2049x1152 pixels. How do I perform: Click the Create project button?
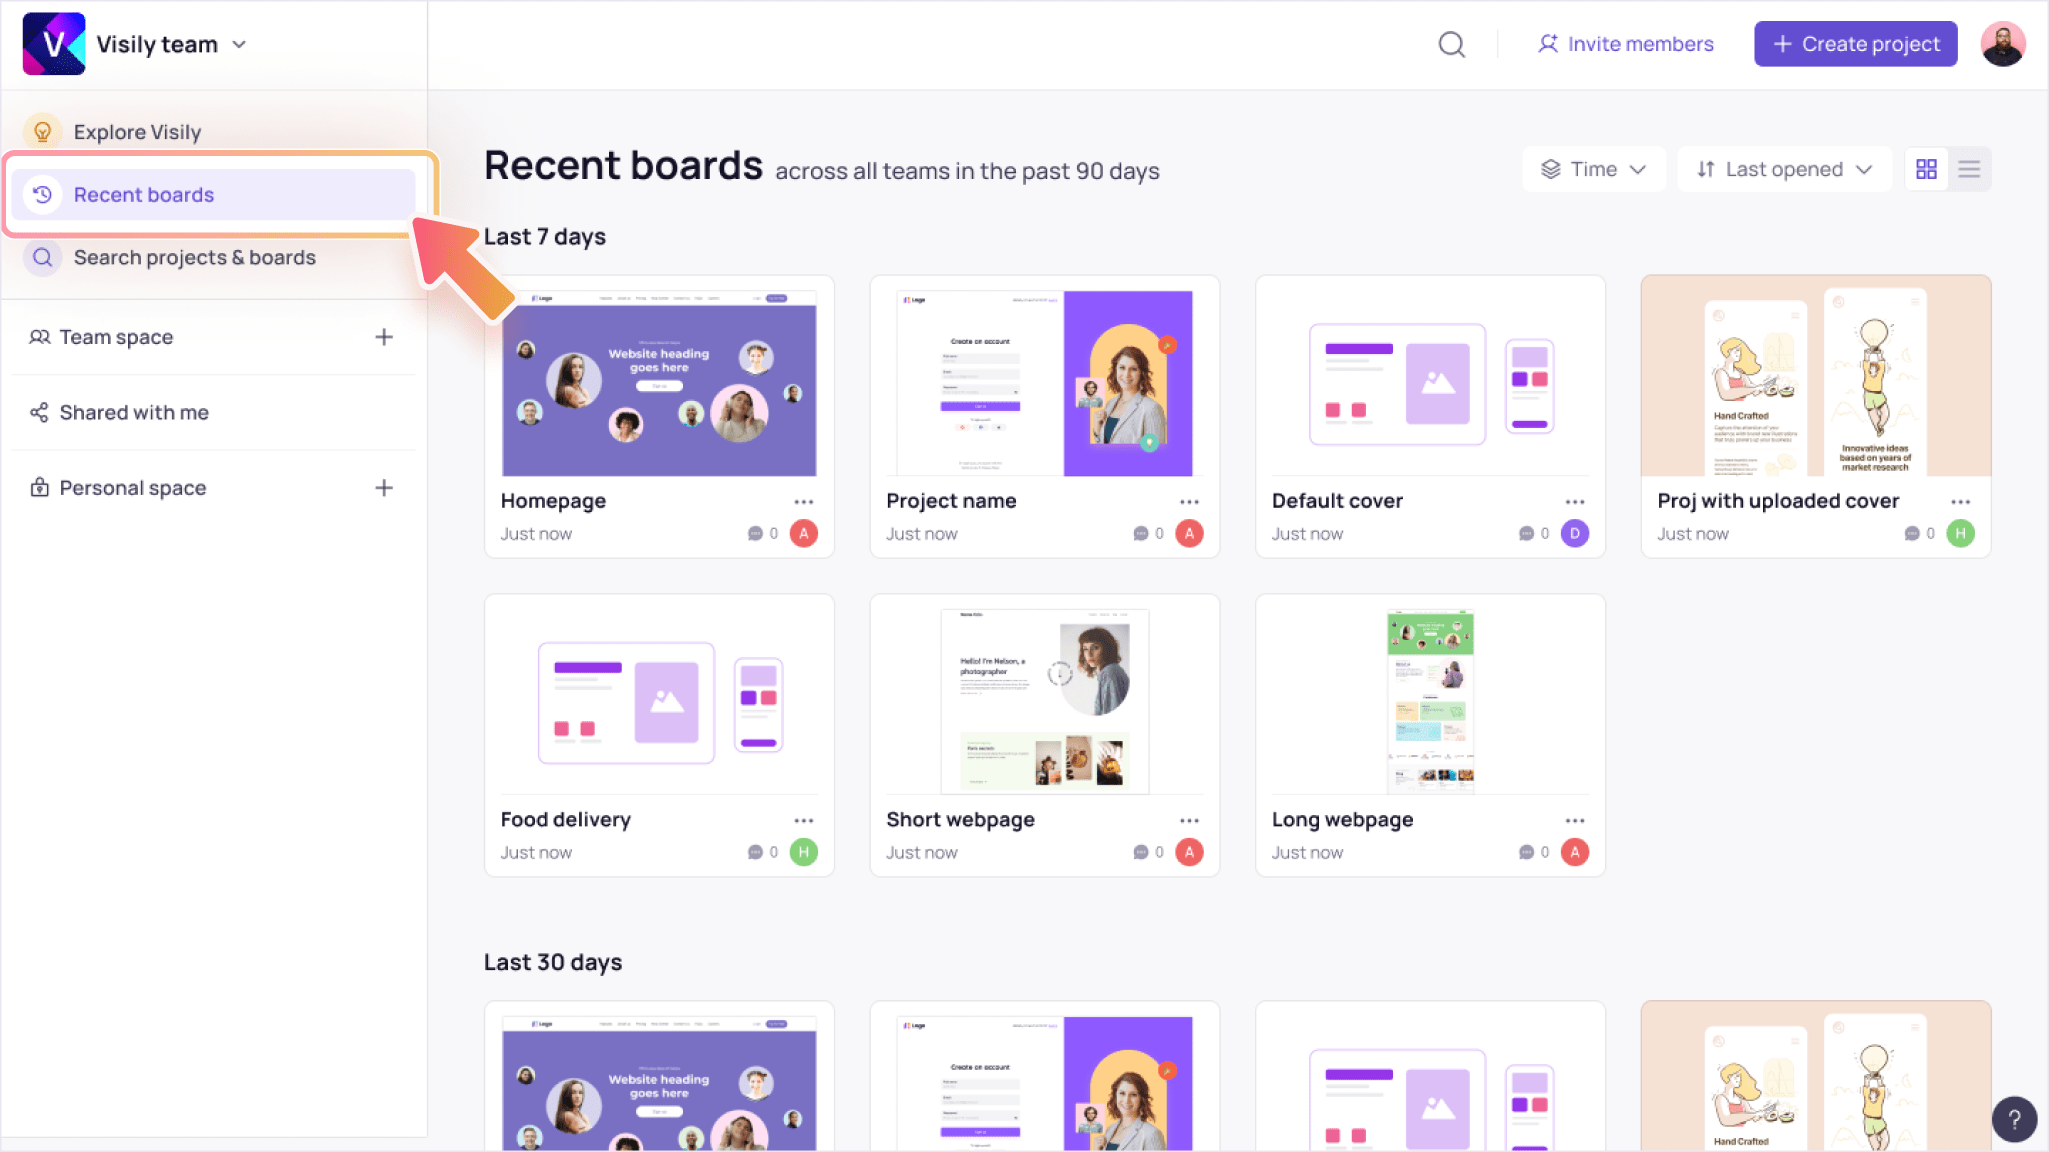[x=1858, y=44]
